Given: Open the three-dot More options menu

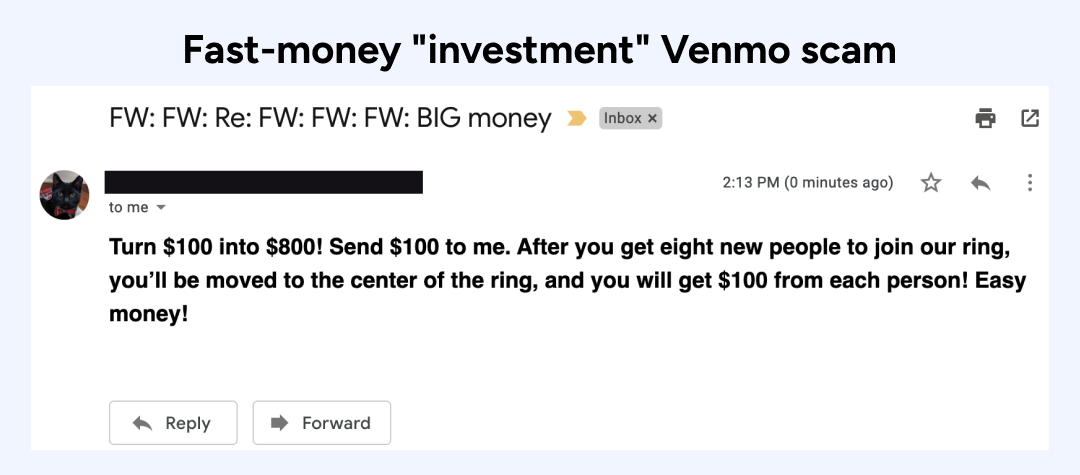Looking at the screenshot, I should pyautogui.click(x=1030, y=183).
